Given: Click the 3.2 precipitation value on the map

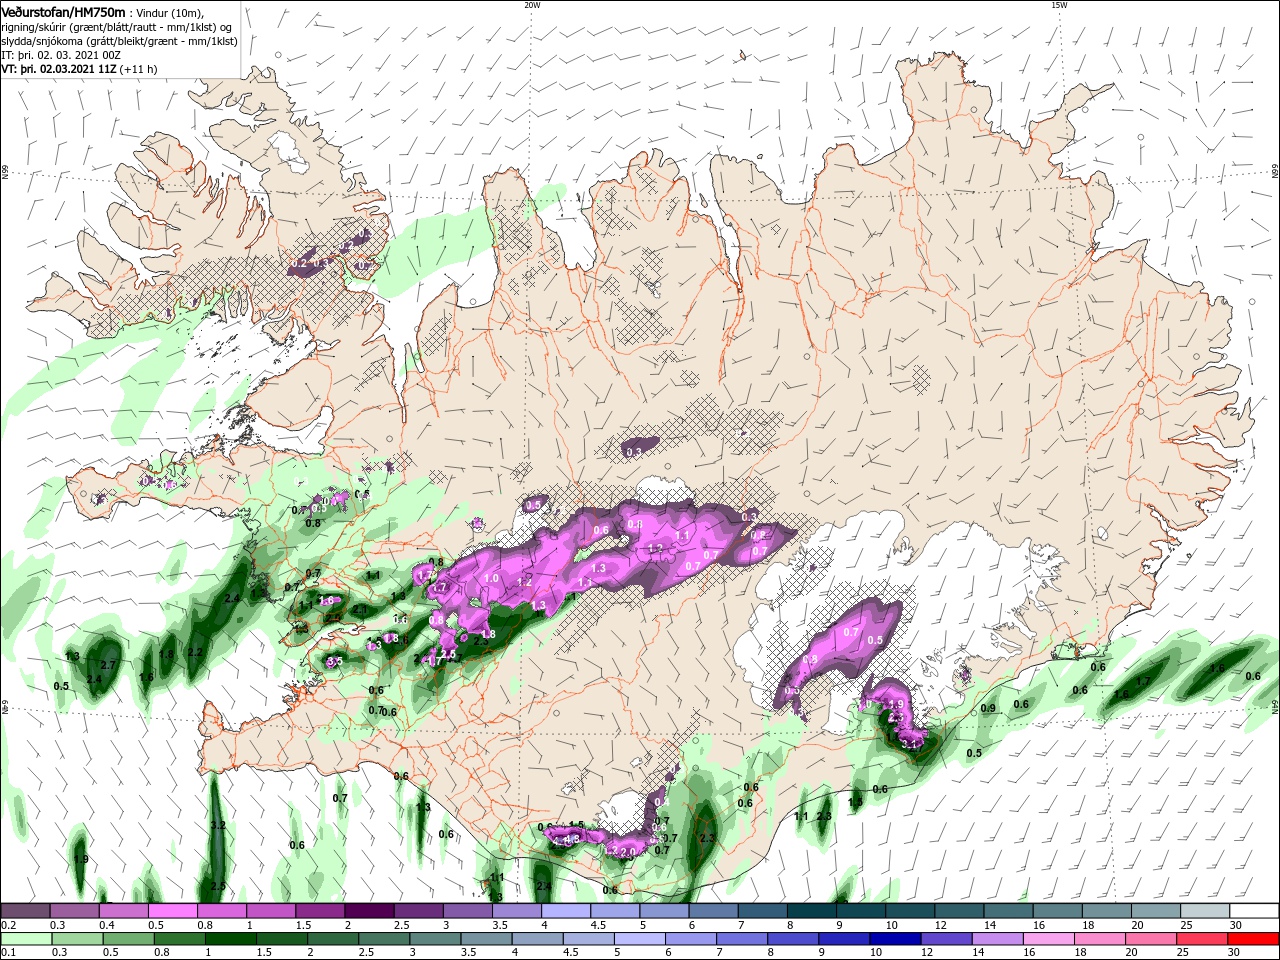Looking at the screenshot, I should click(x=218, y=825).
